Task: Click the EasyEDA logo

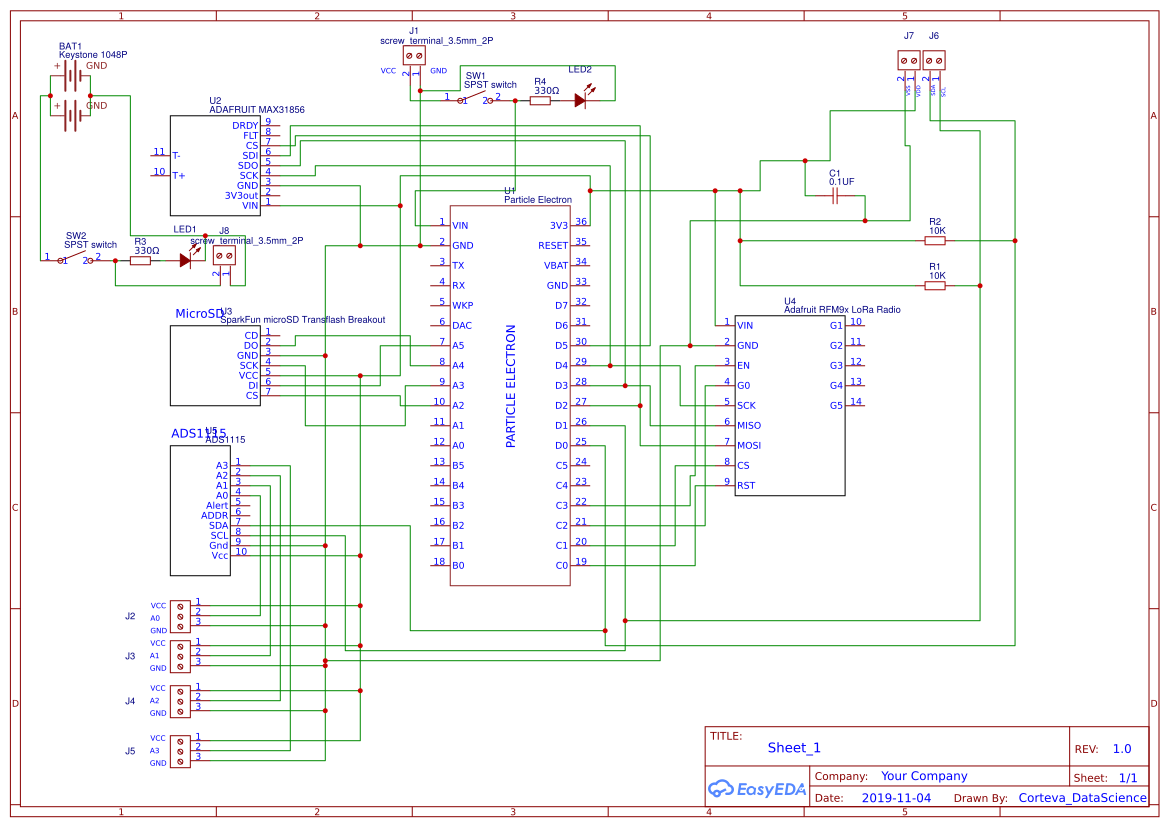Action: (756, 789)
